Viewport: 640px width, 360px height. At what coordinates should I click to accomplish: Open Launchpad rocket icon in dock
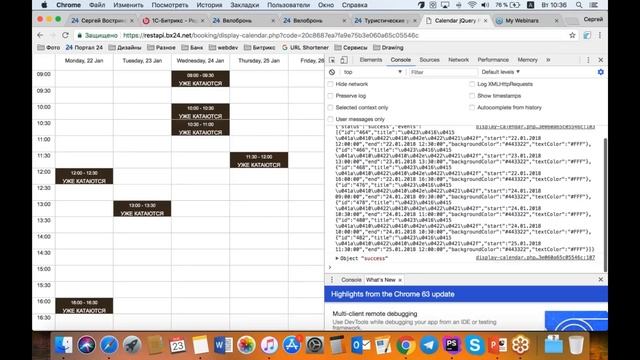(x=132, y=345)
